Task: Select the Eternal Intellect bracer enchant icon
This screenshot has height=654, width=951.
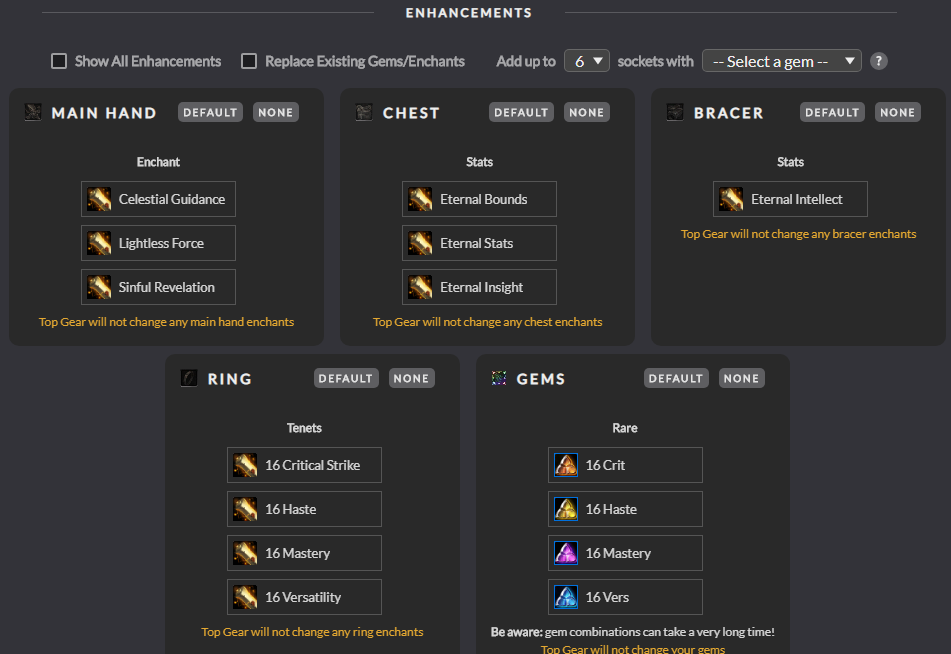Action: 732,199
